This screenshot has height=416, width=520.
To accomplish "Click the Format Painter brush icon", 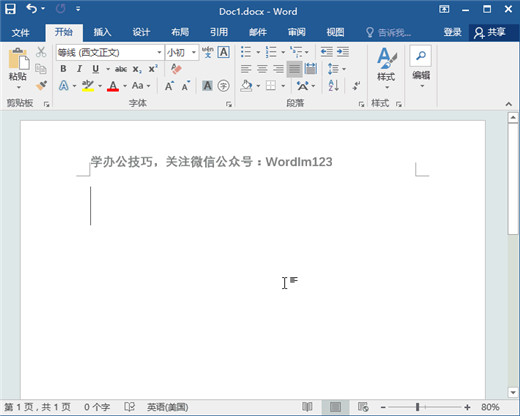I will [41, 85].
